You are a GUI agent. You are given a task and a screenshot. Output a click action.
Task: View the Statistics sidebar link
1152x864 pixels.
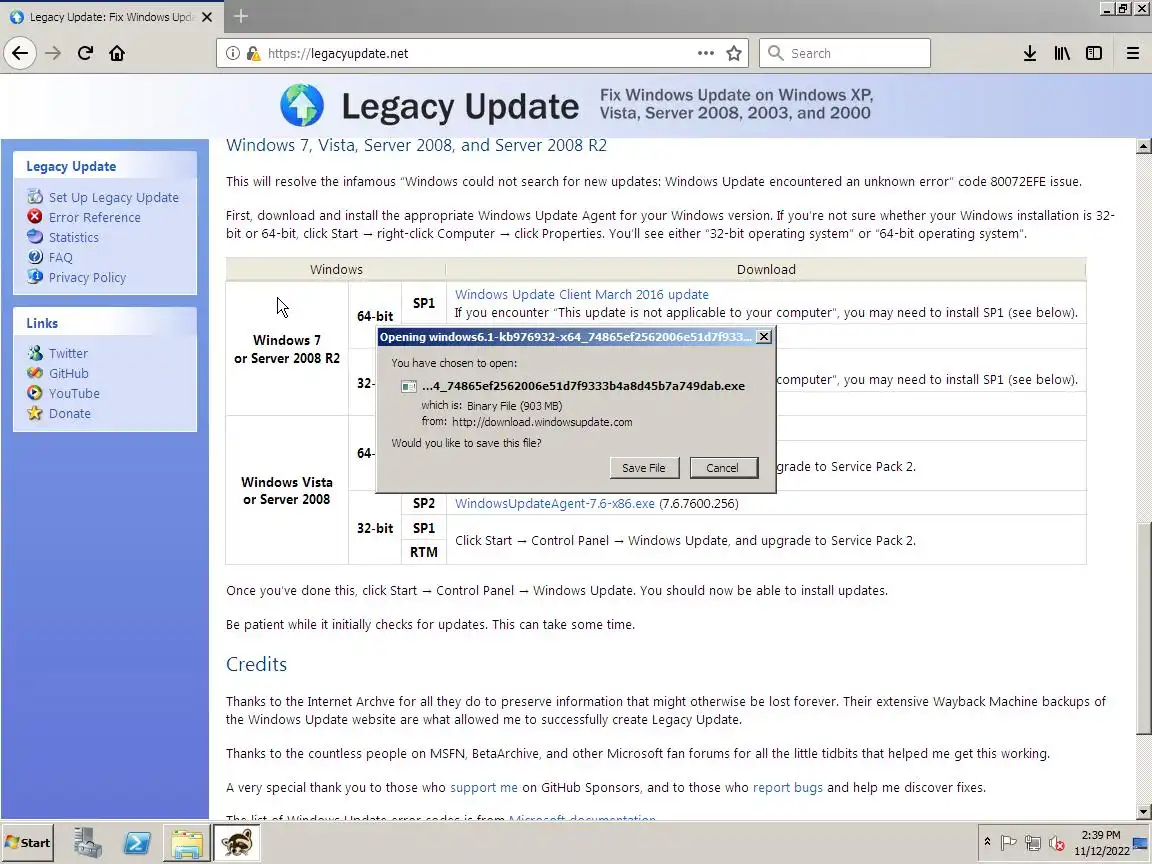point(73,237)
